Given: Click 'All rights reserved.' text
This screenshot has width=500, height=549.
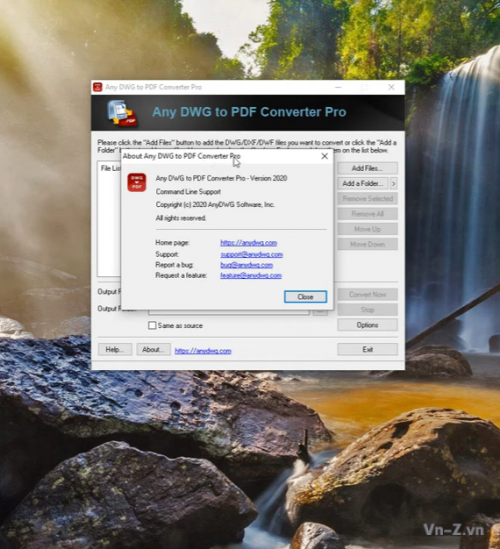Looking at the screenshot, I should (x=181, y=218).
